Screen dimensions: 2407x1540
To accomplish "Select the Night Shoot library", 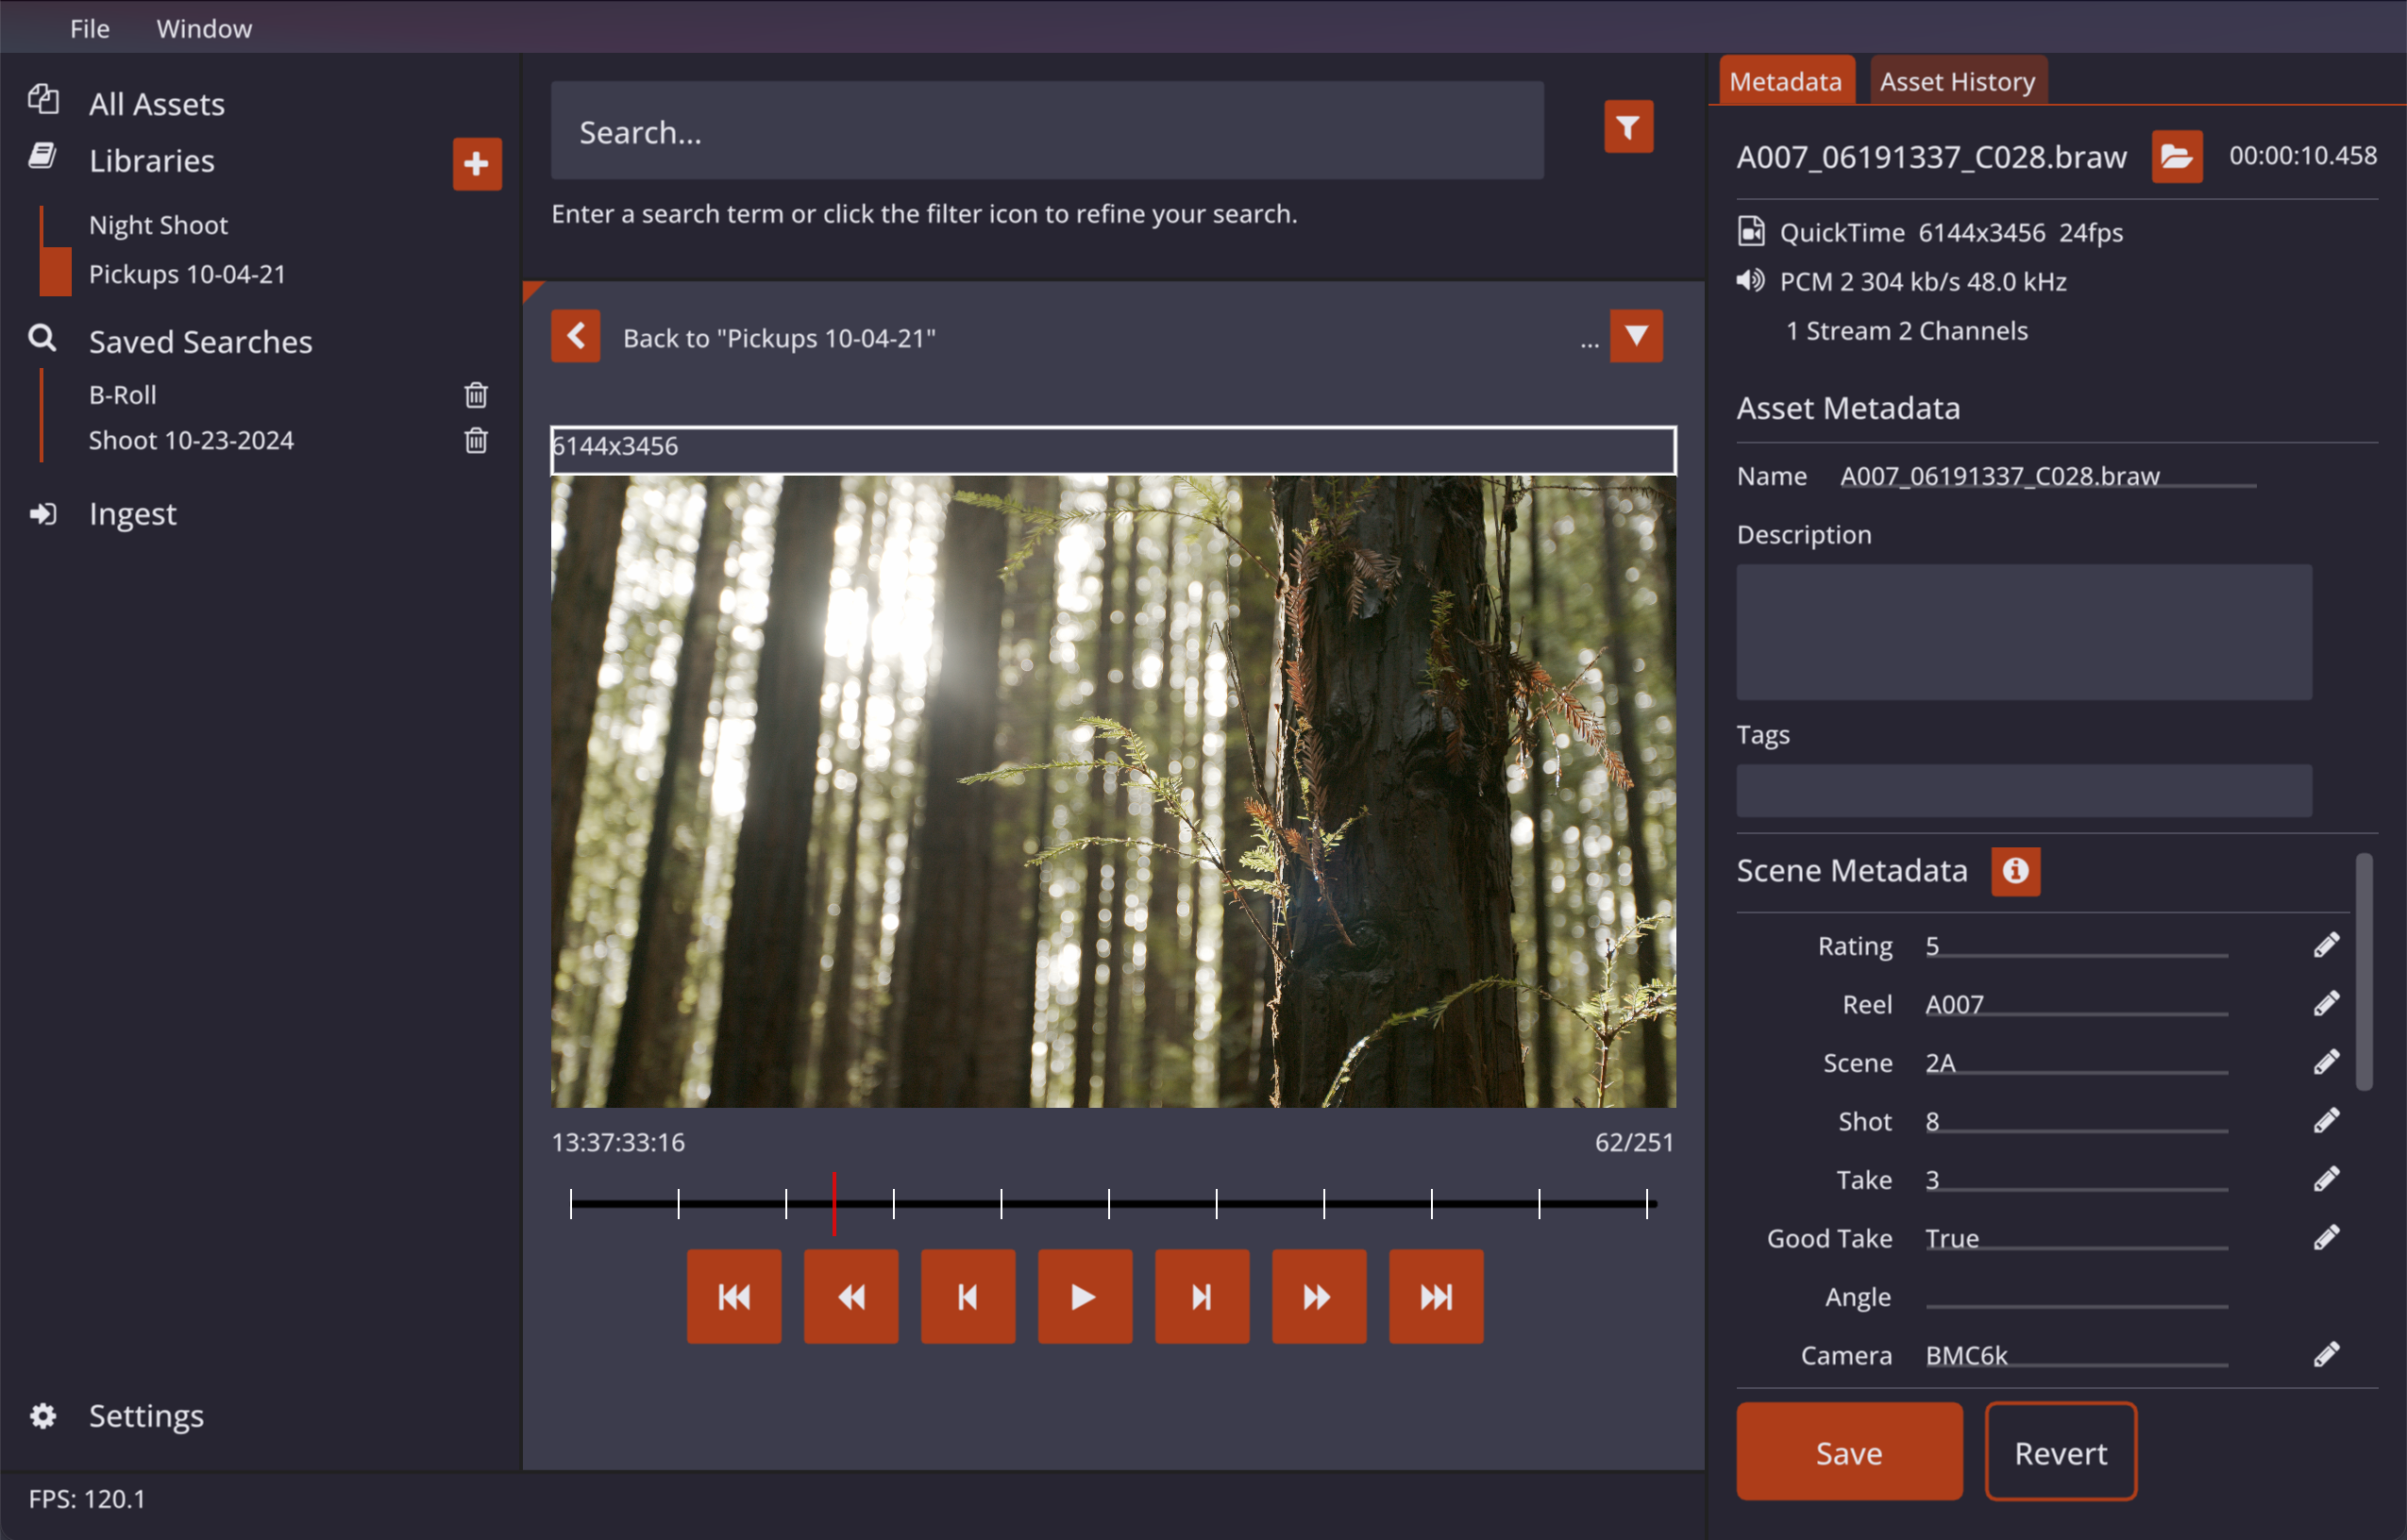I will tap(158, 225).
